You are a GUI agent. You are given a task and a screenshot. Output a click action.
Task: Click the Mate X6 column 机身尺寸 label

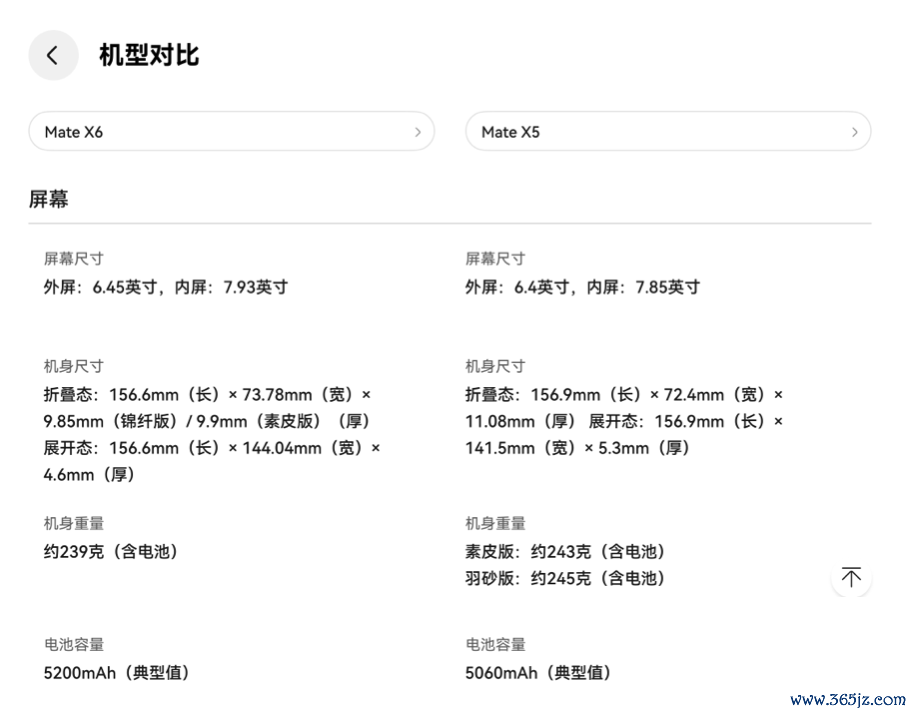[x=74, y=366]
